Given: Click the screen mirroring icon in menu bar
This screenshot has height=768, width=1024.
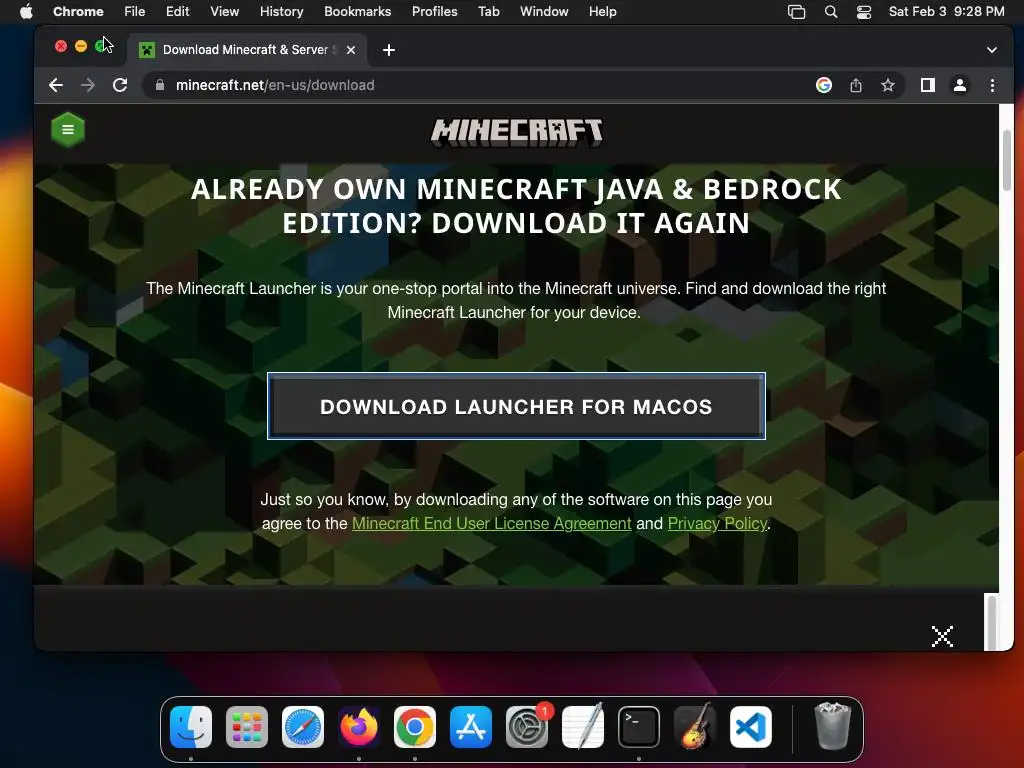Looking at the screenshot, I should (x=797, y=12).
